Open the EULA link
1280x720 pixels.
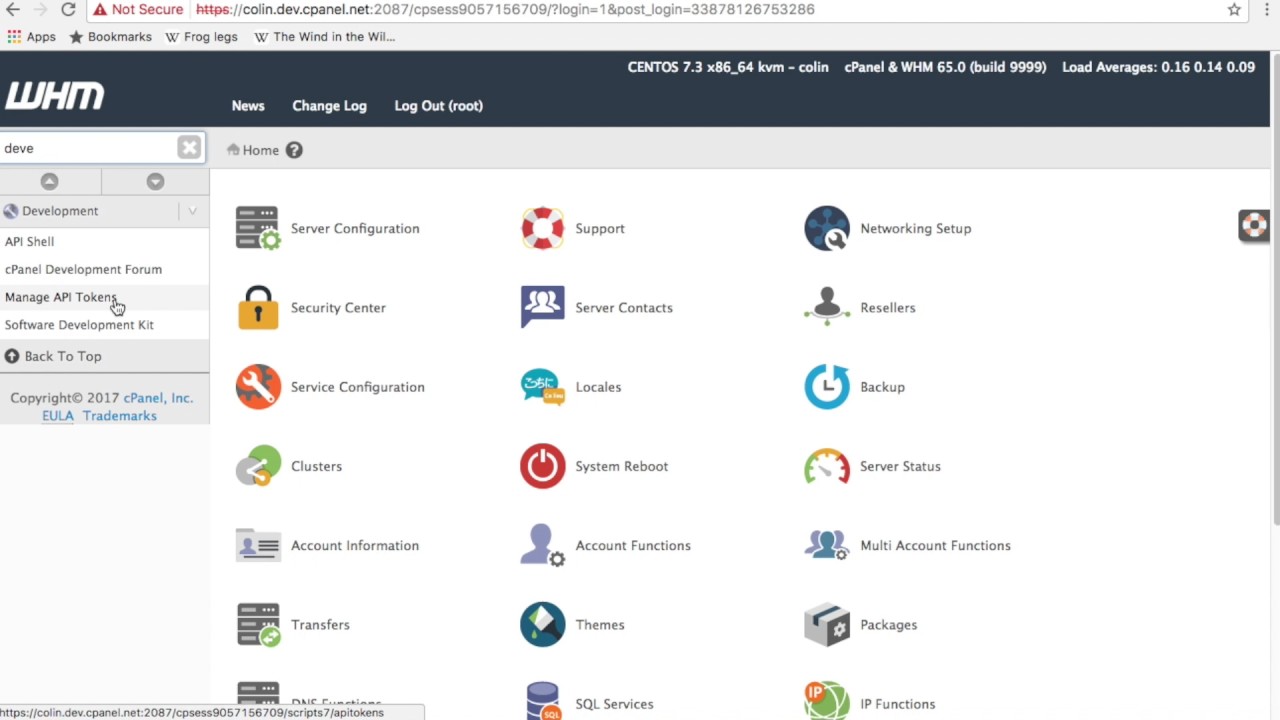pyautogui.click(x=58, y=416)
